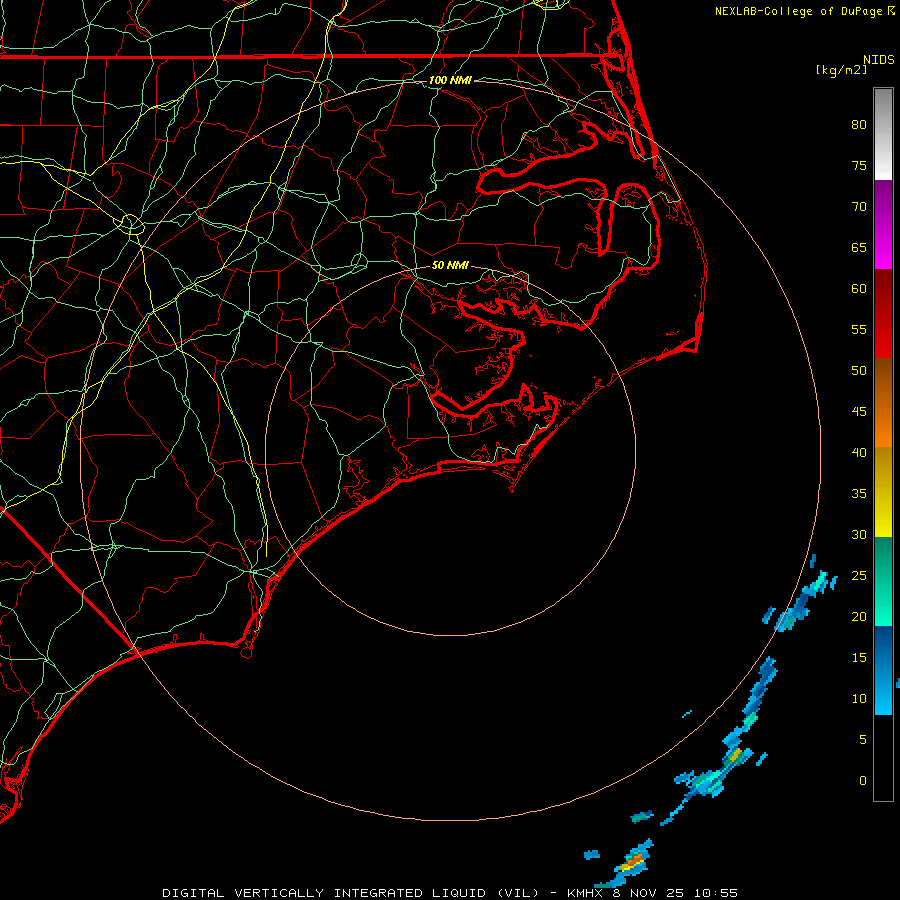Click the 8 NOV 25 date text
The width and height of the screenshot is (900, 900).
click(649, 893)
